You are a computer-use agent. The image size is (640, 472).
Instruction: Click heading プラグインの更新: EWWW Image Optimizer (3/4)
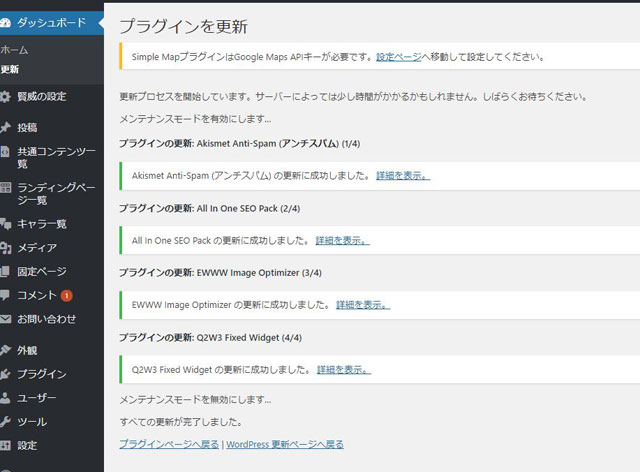pyautogui.click(x=220, y=273)
